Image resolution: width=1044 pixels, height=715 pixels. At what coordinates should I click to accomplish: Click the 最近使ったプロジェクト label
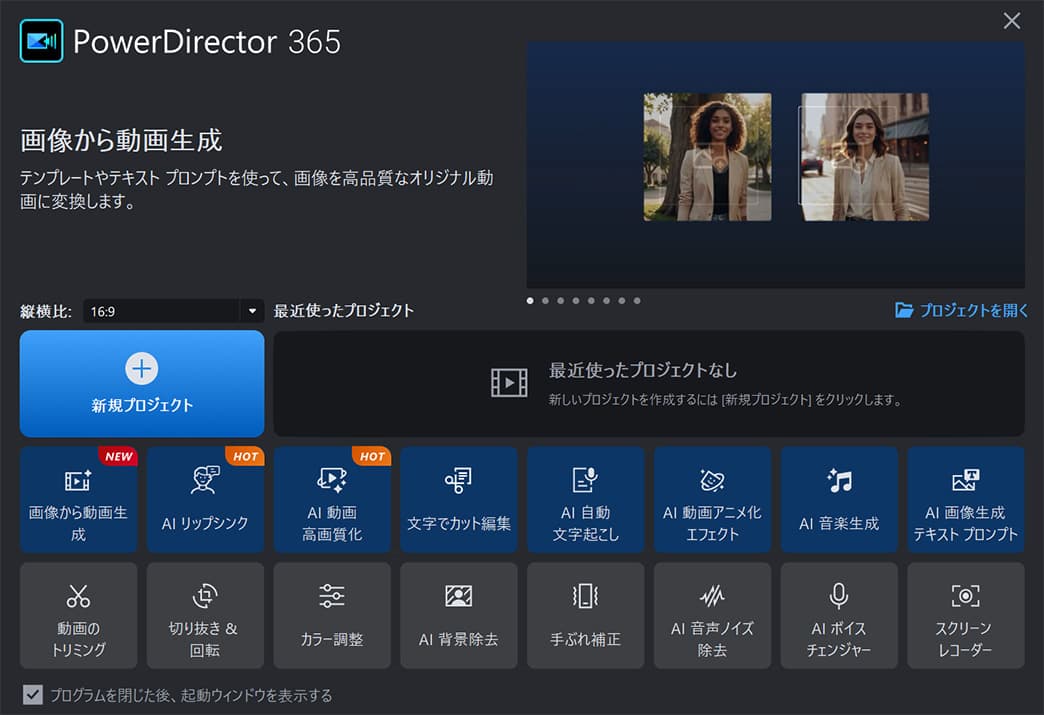344,311
